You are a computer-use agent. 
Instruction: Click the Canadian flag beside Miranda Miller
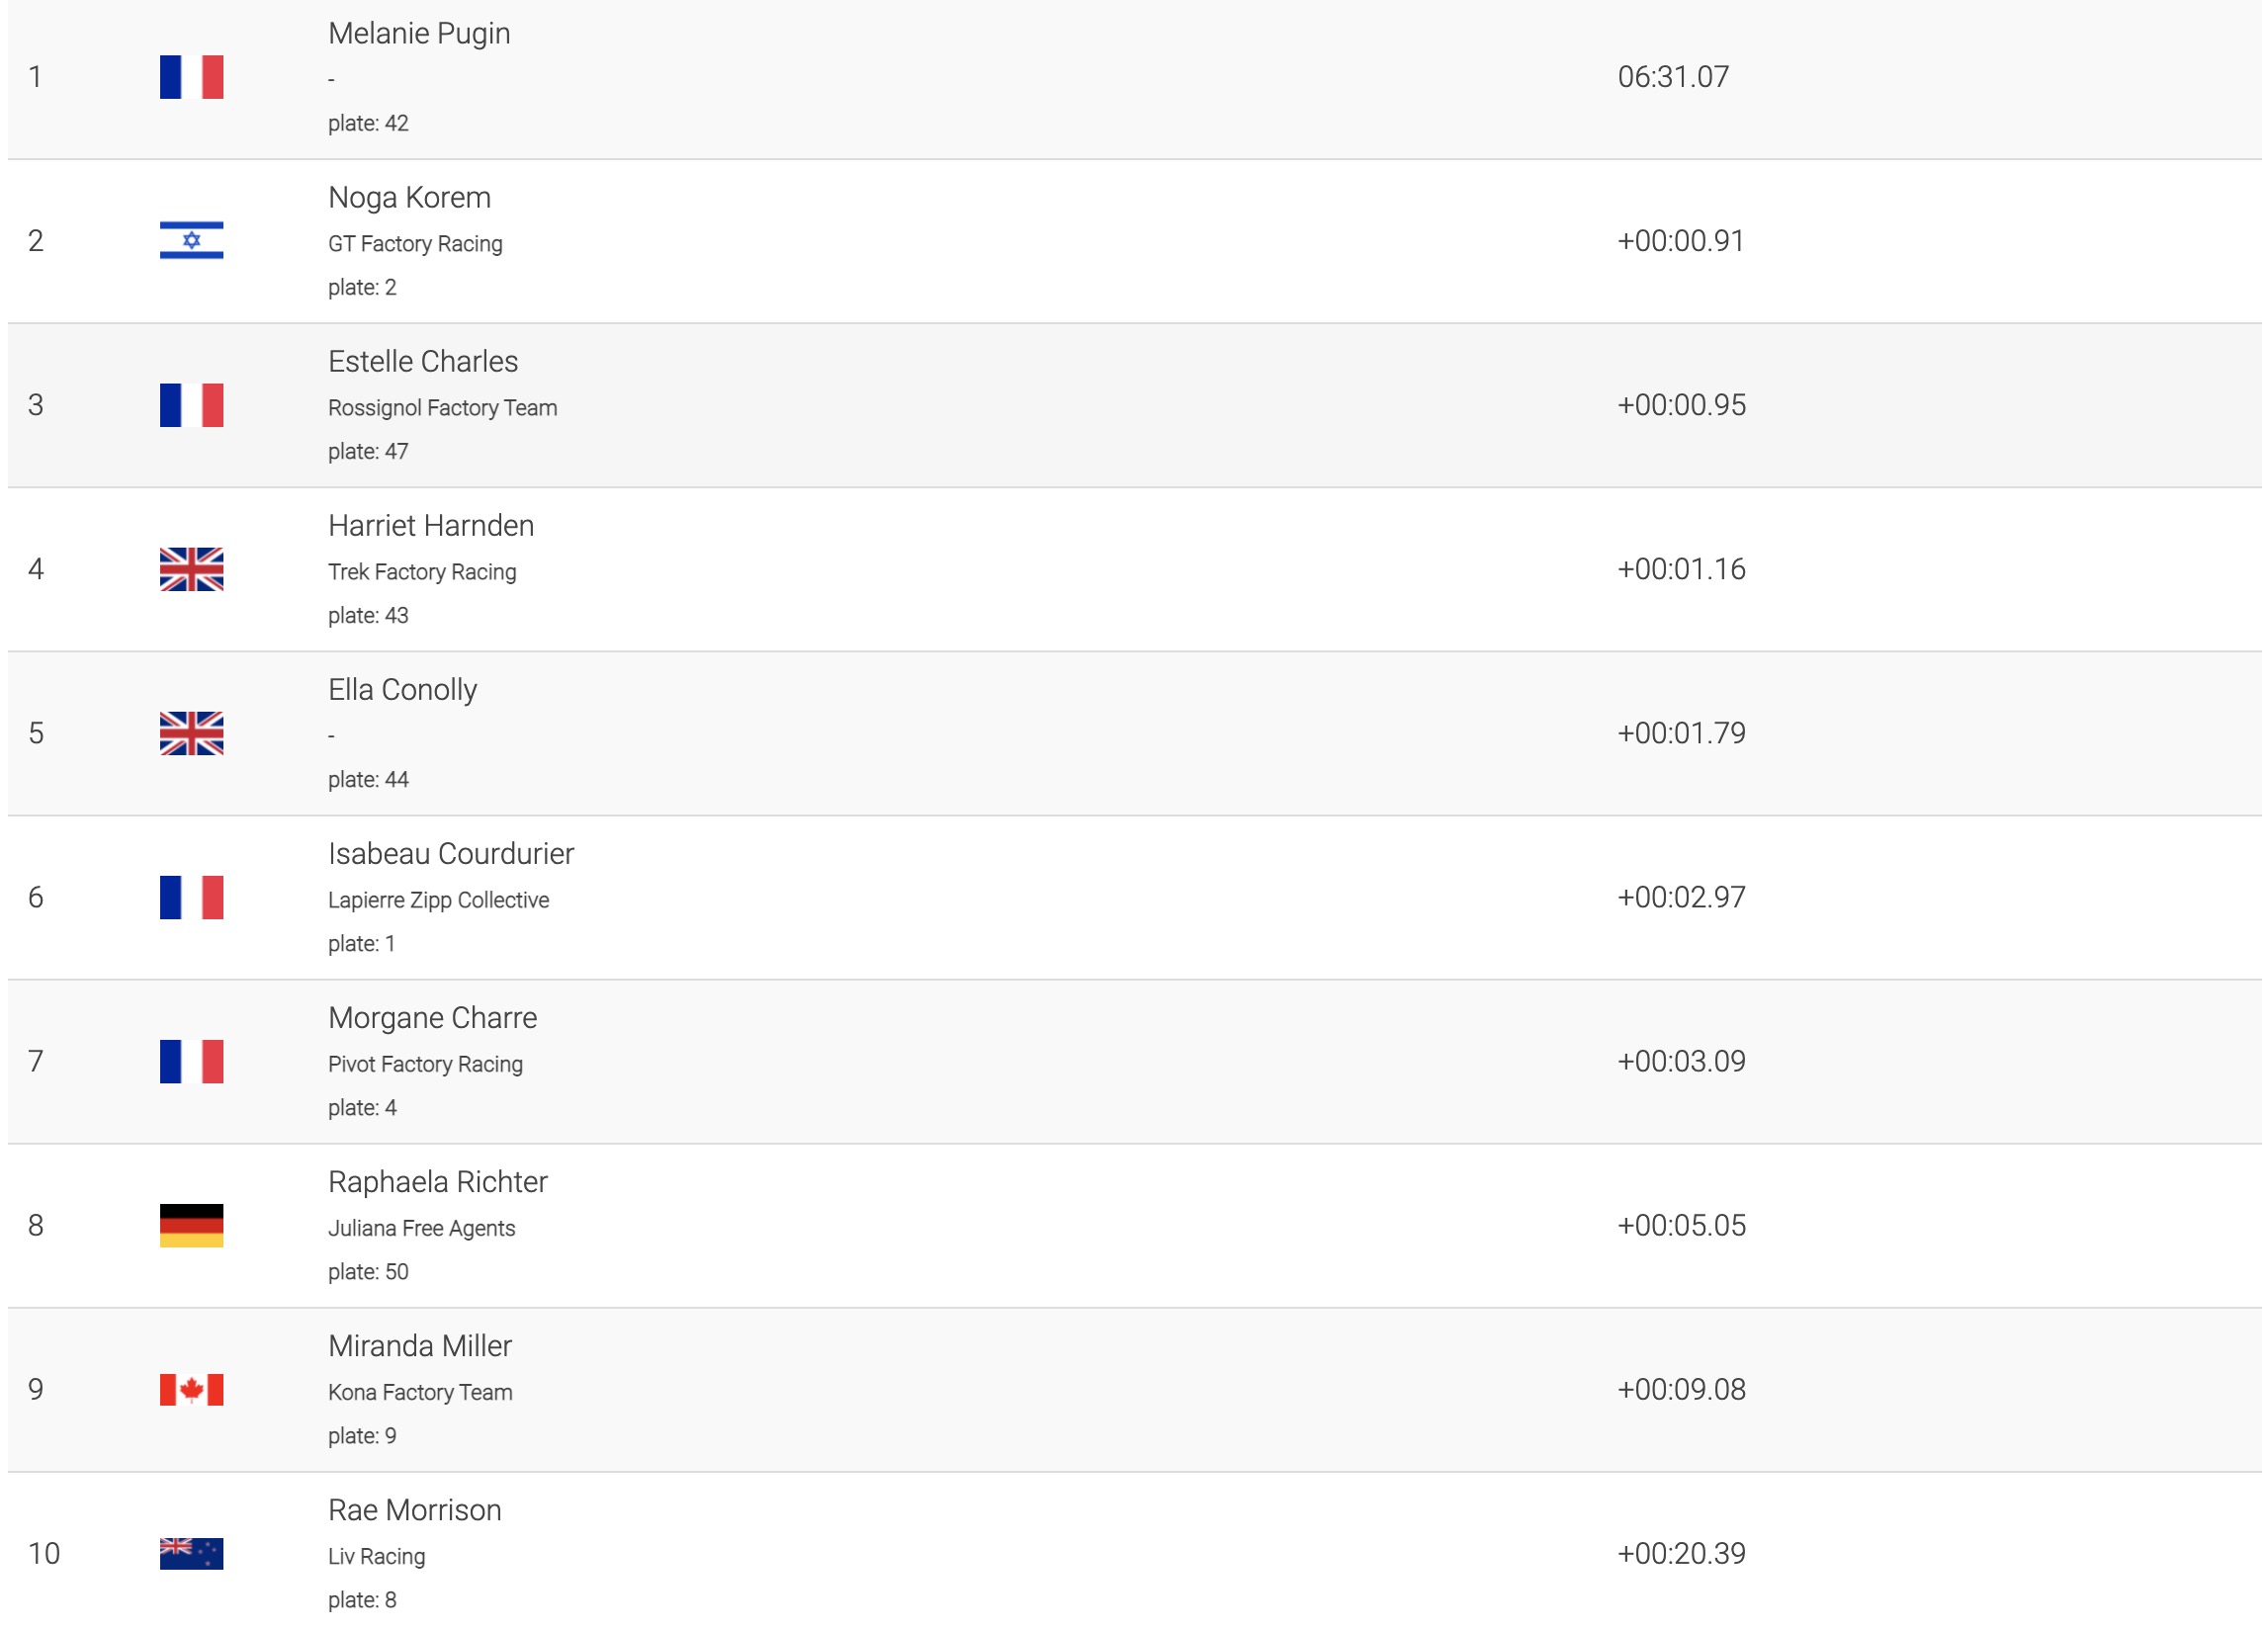(191, 1389)
